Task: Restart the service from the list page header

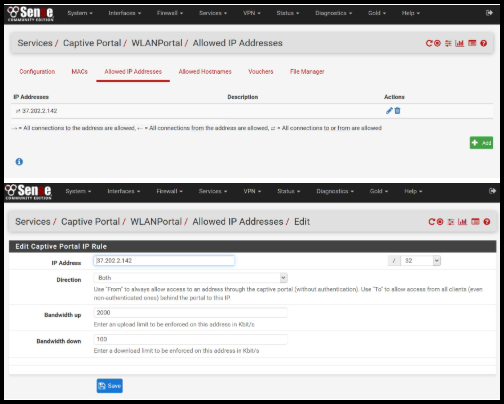Action: [x=429, y=43]
